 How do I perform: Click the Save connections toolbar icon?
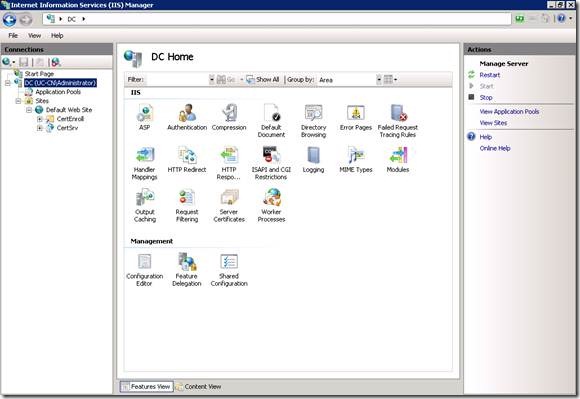coord(24,62)
